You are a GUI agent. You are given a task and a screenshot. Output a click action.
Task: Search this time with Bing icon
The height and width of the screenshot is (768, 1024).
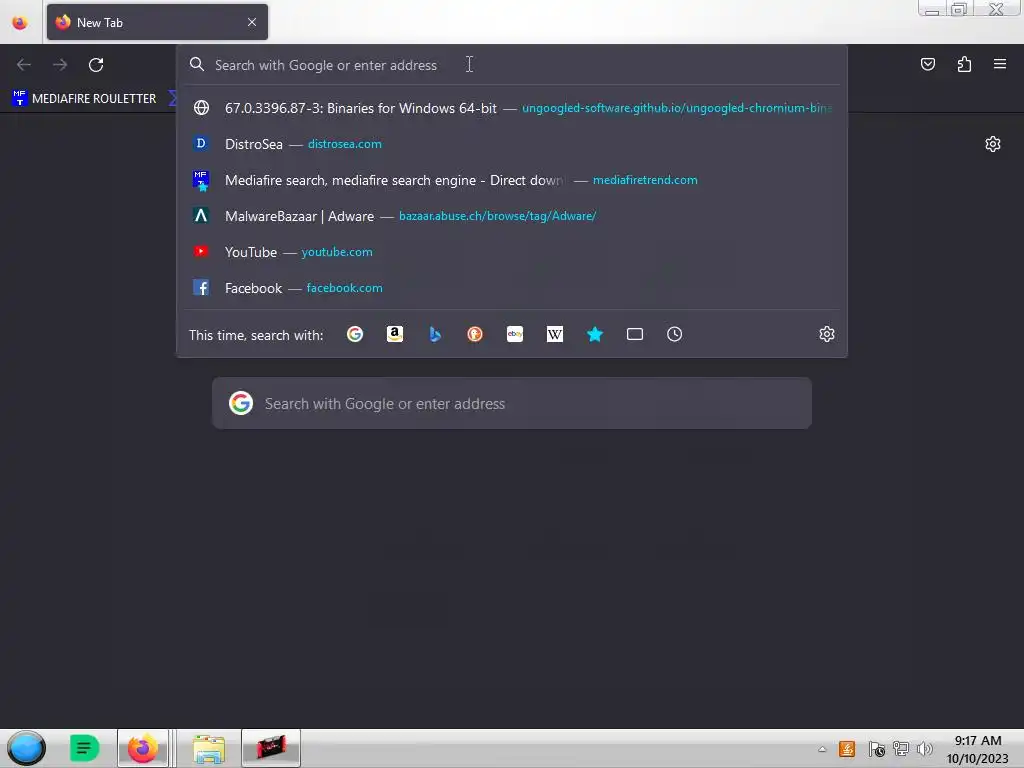click(x=435, y=334)
